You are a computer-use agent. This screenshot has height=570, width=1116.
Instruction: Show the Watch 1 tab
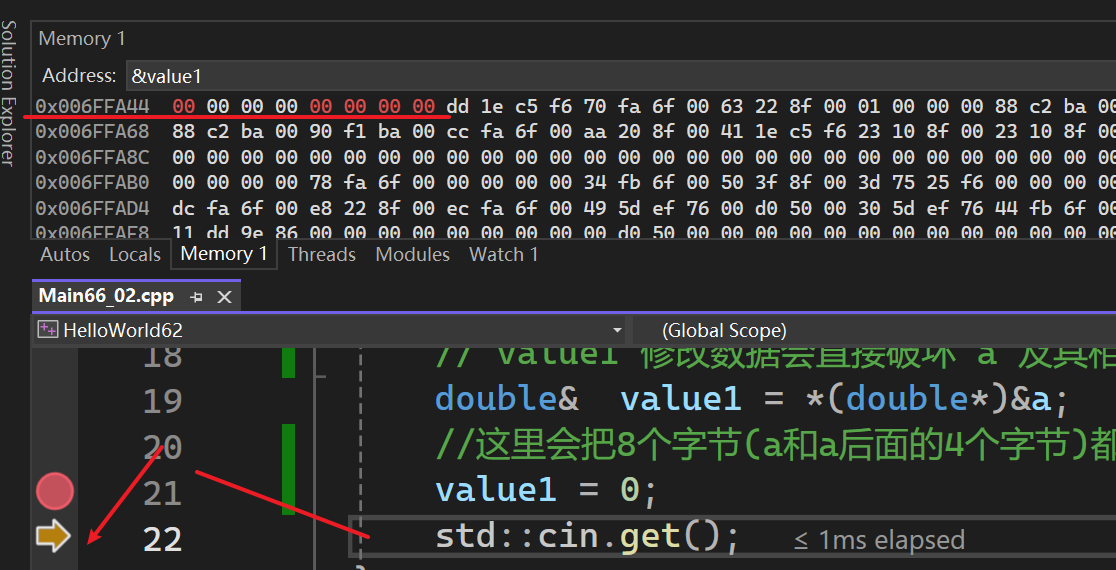tap(504, 254)
